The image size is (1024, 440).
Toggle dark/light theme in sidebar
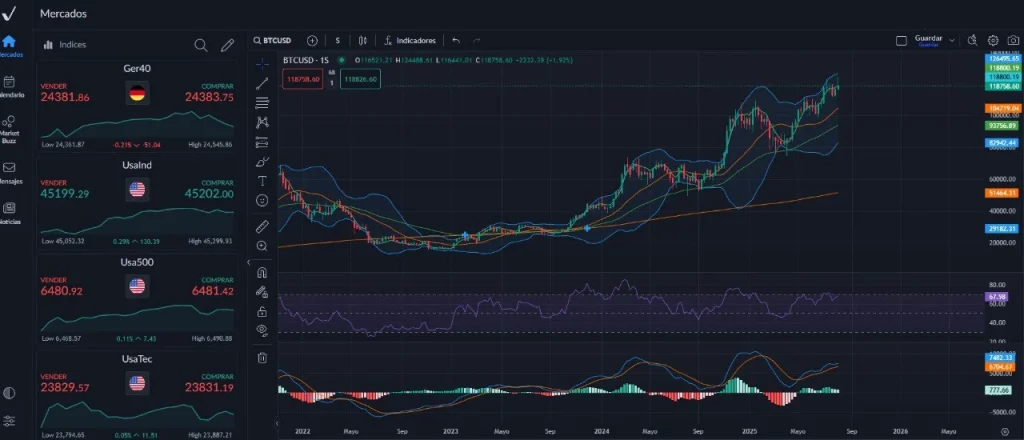tap(9, 393)
